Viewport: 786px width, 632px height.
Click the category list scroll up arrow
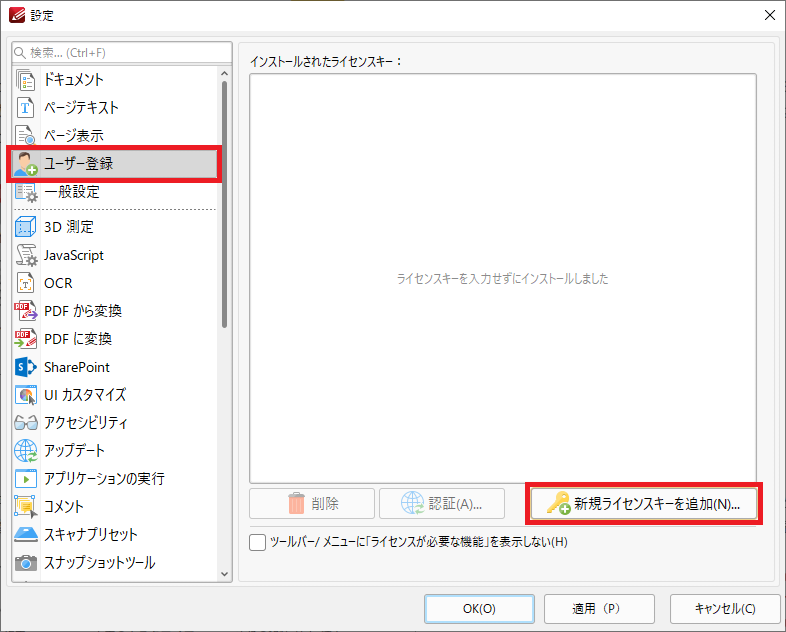pyautogui.click(x=225, y=74)
